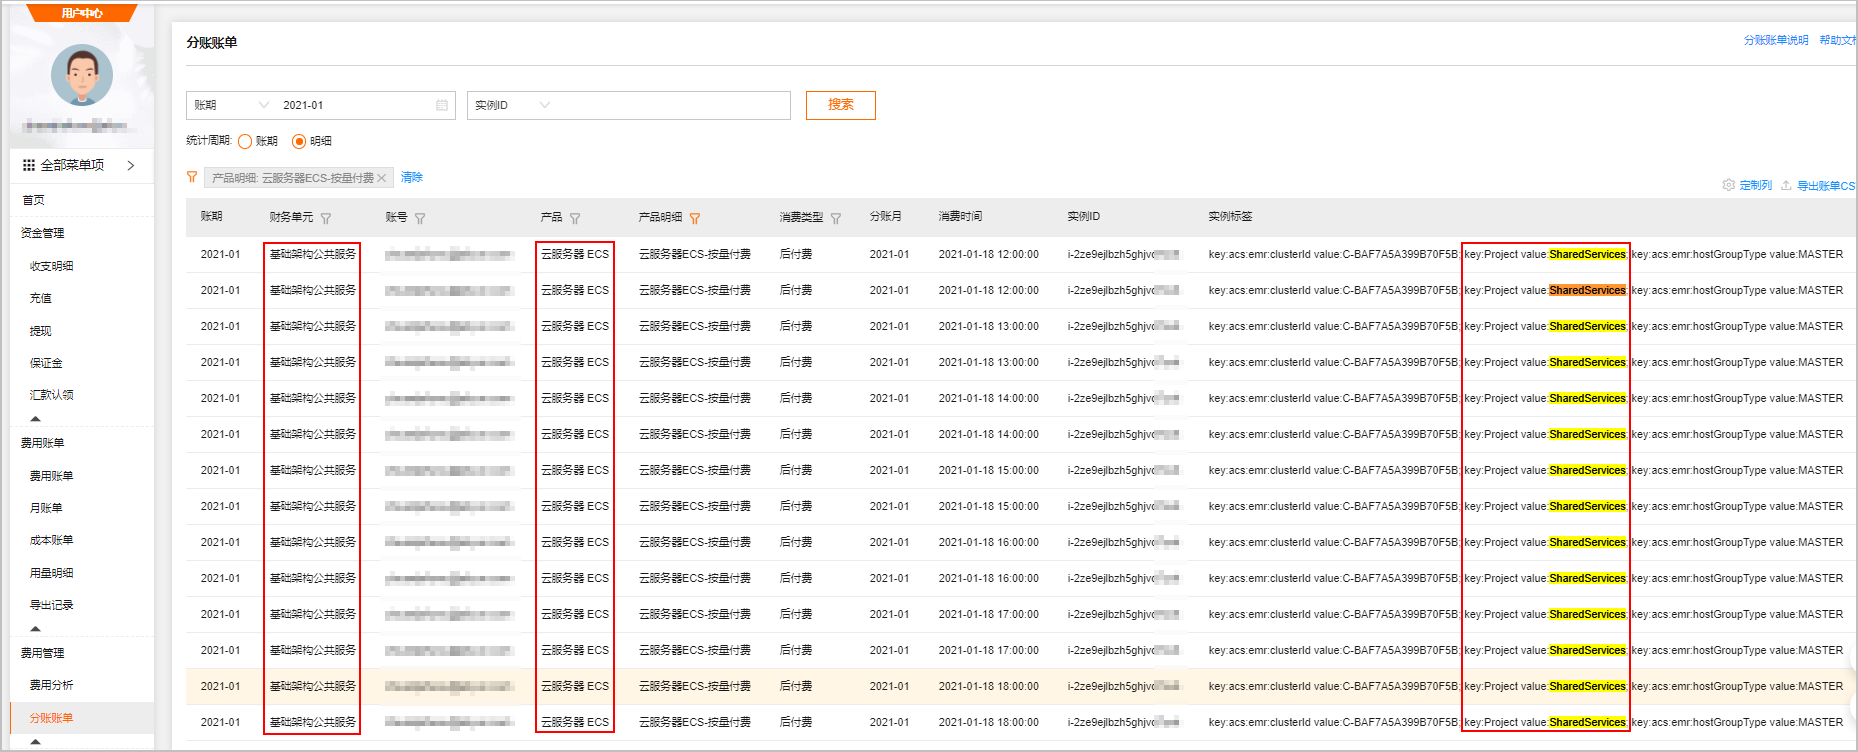This screenshot has width=1858, height=752.
Task: Click 导出账单CSV to export
Action: coord(1827,185)
